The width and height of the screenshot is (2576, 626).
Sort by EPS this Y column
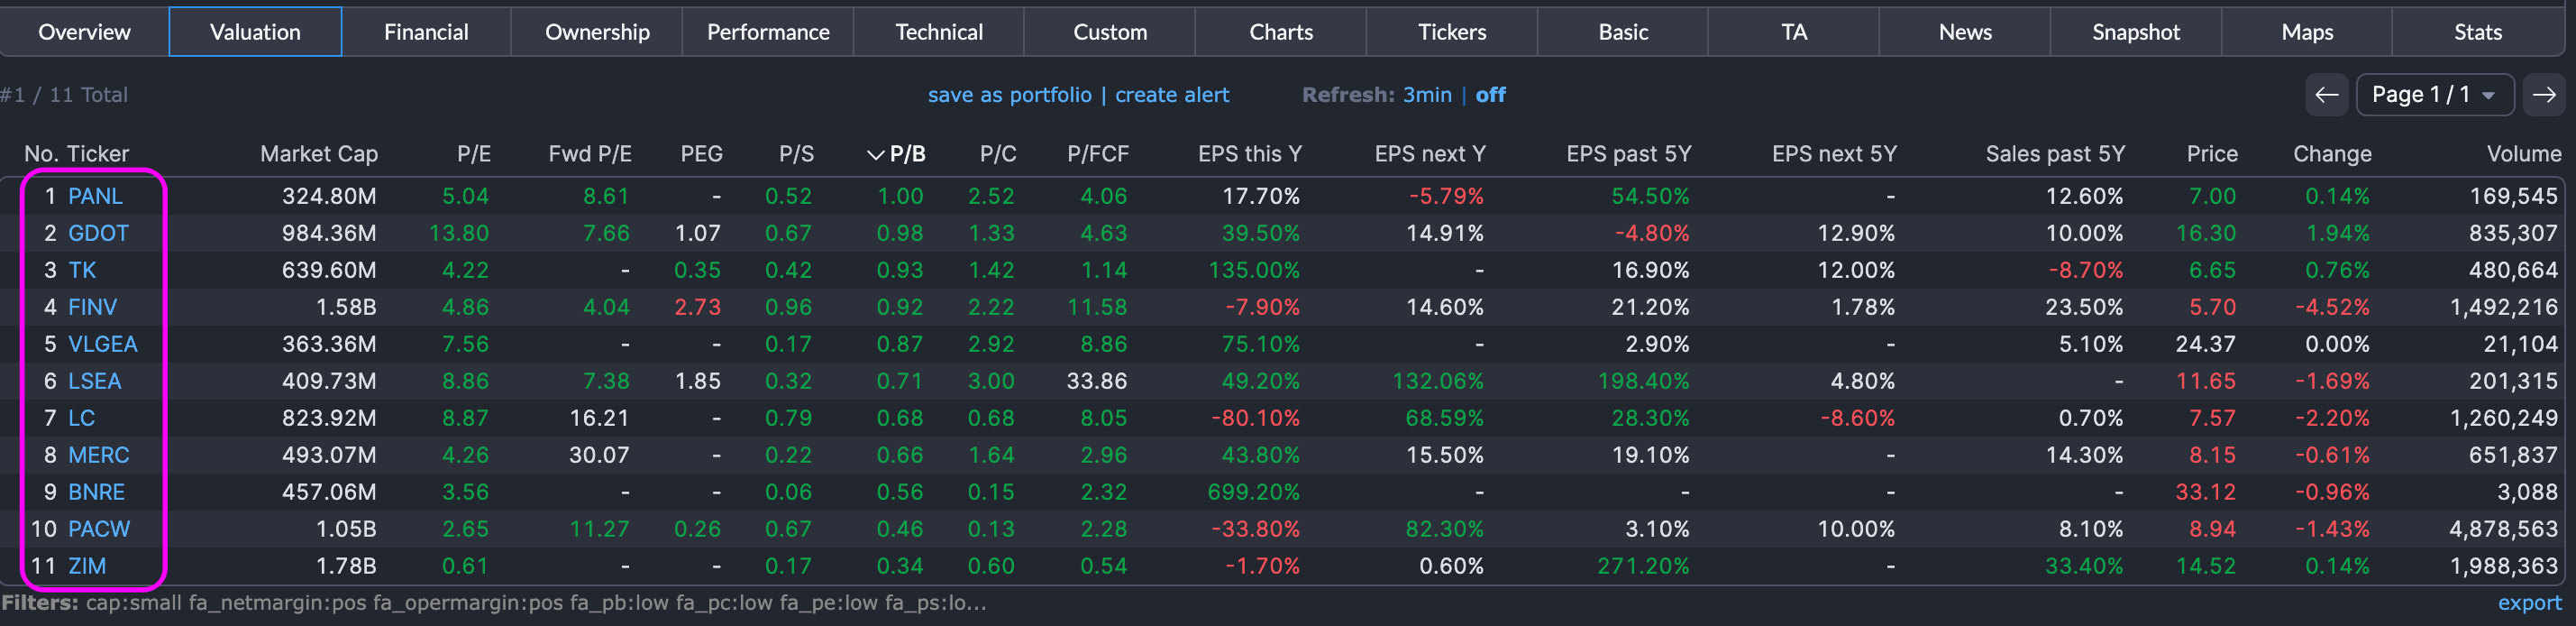[x=1250, y=154]
